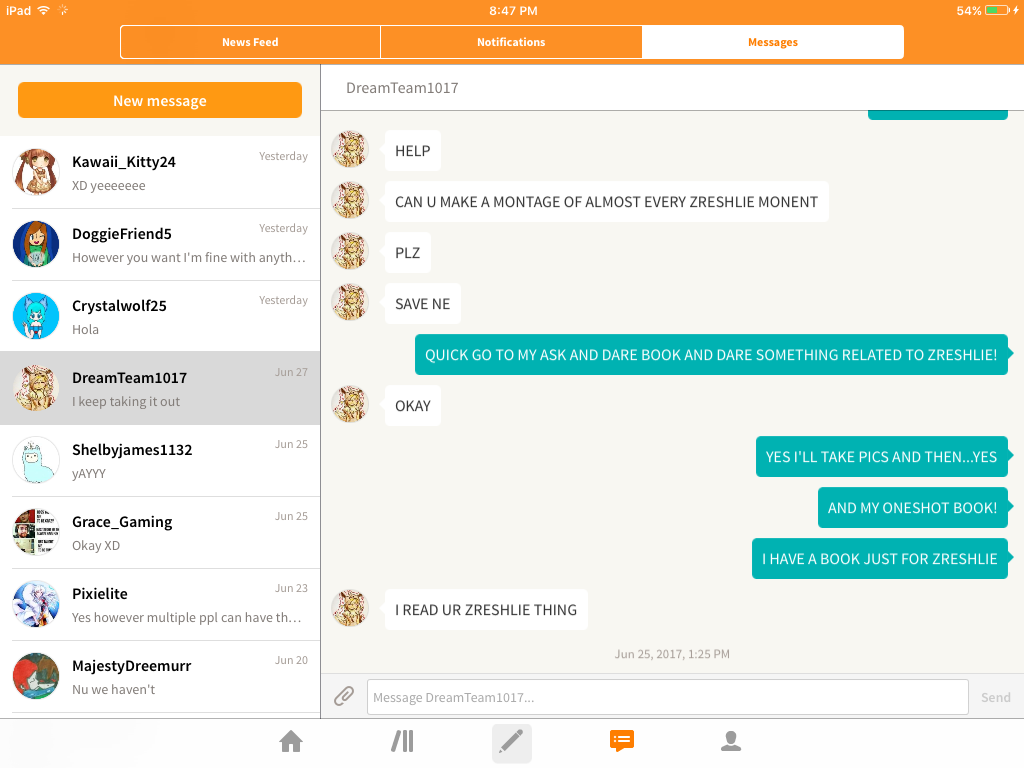Open the Pixielite conversation

(x=160, y=605)
